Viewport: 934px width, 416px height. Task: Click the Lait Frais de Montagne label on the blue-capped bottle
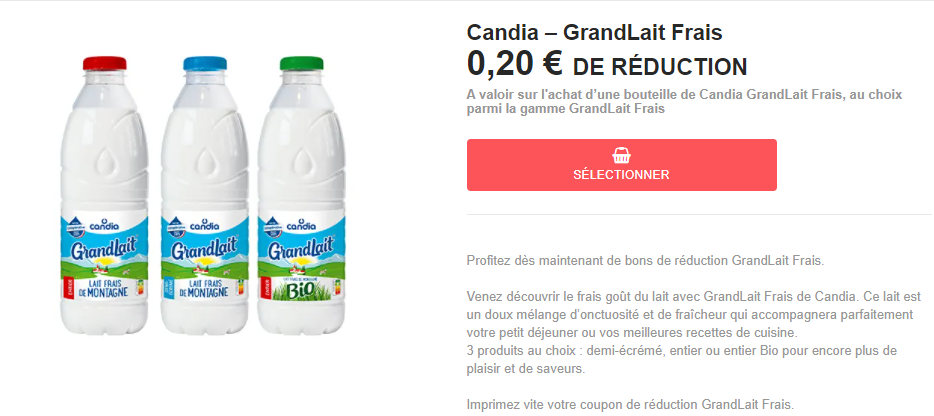[x=204, y=288]
